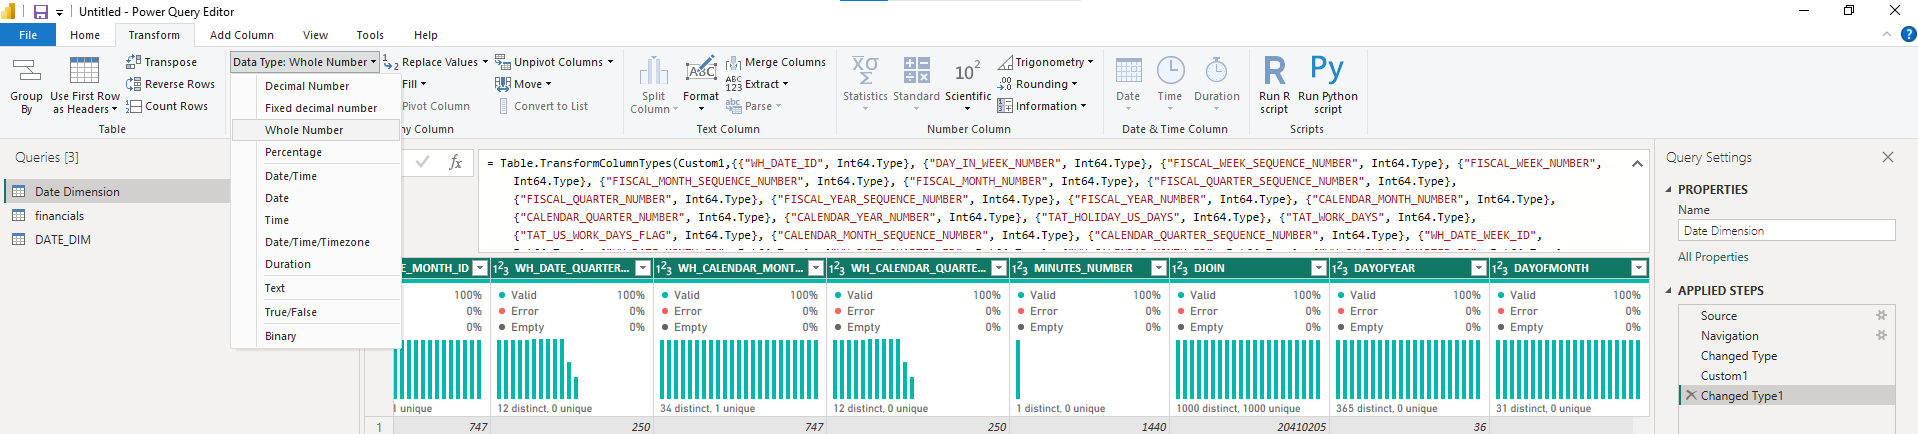Click the Run R script icon

(x=1274, y=71)
